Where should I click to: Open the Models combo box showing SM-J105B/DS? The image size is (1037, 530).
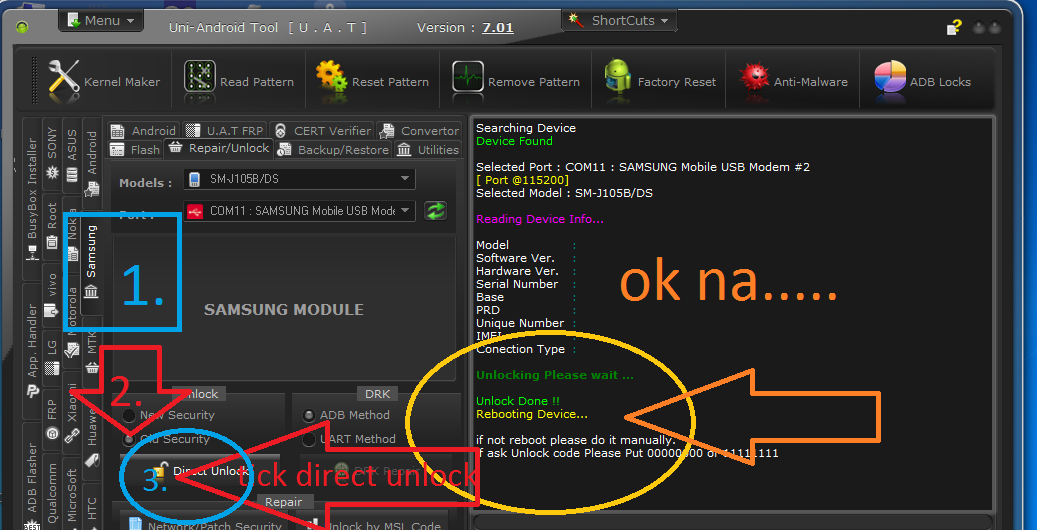pos(299,179)
